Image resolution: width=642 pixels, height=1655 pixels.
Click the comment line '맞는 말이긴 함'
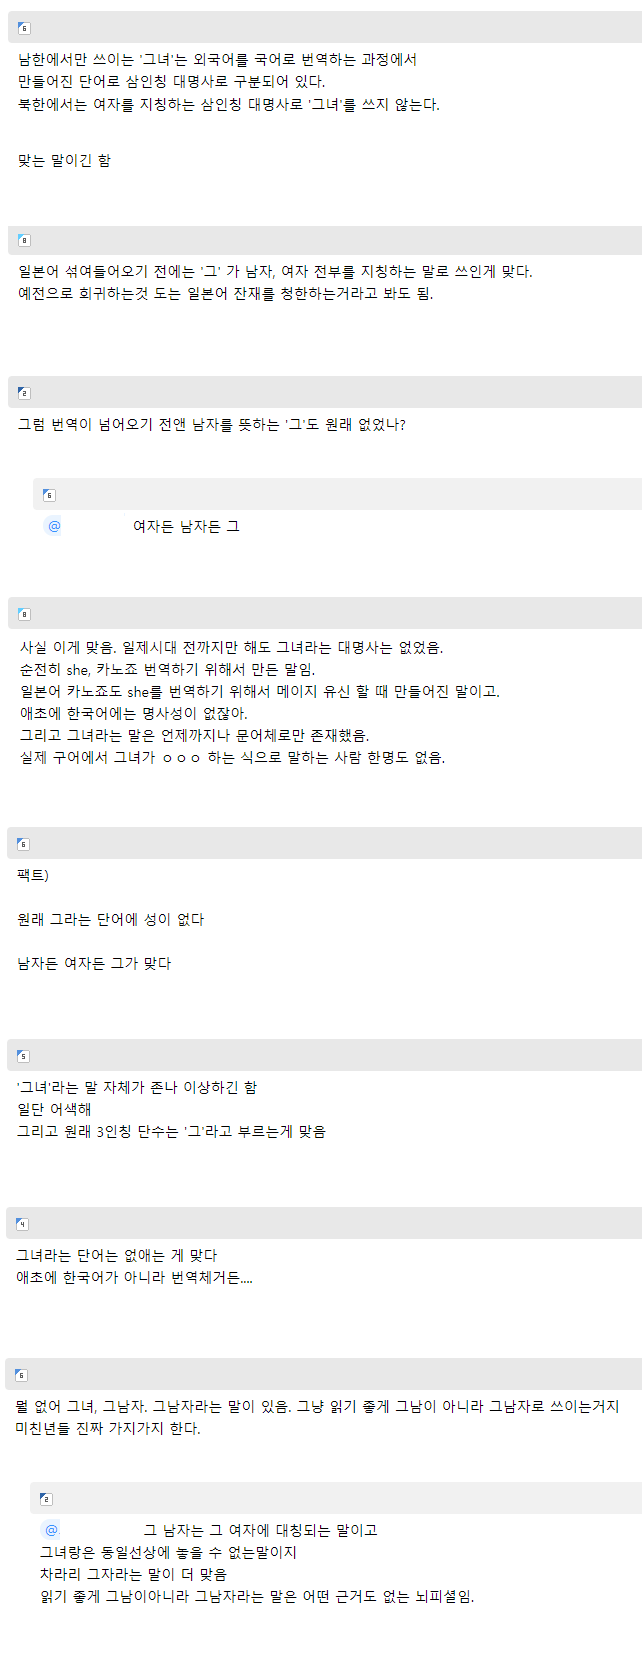64,160
